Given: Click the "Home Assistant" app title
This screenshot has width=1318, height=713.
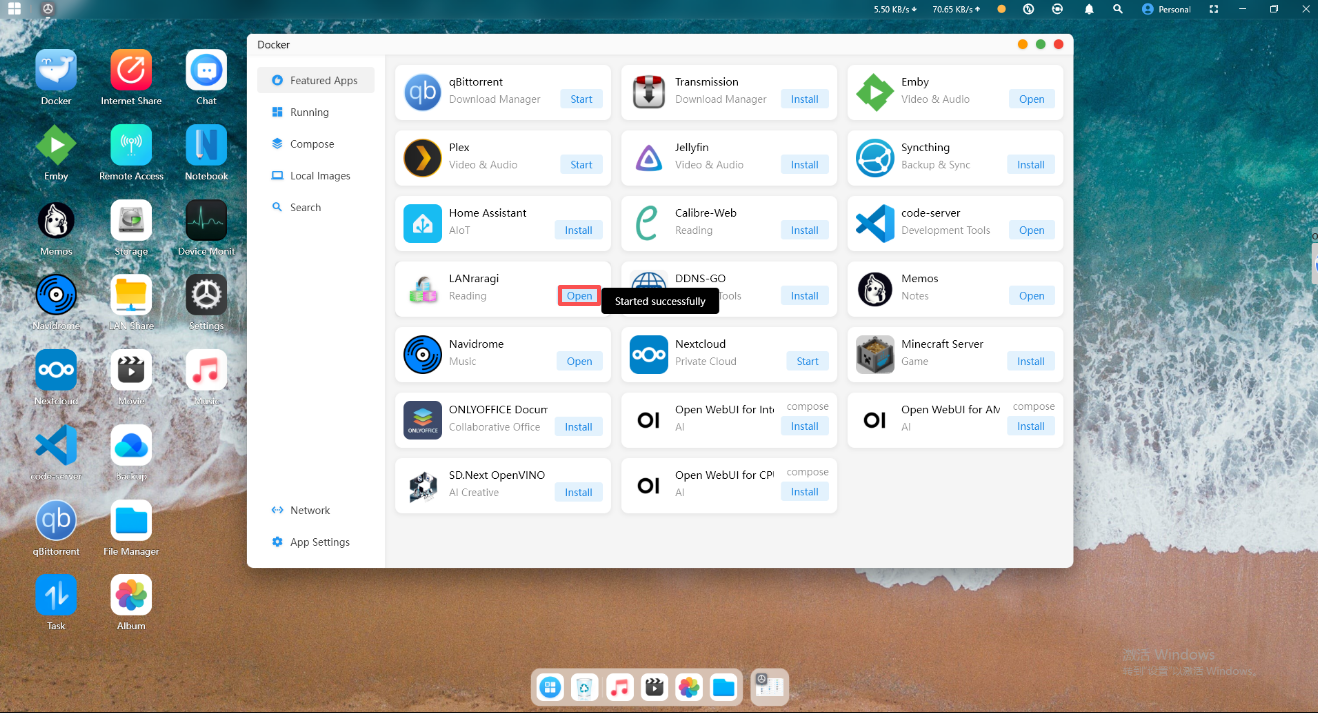Looking at the screenshot, I should pos(488,213).
